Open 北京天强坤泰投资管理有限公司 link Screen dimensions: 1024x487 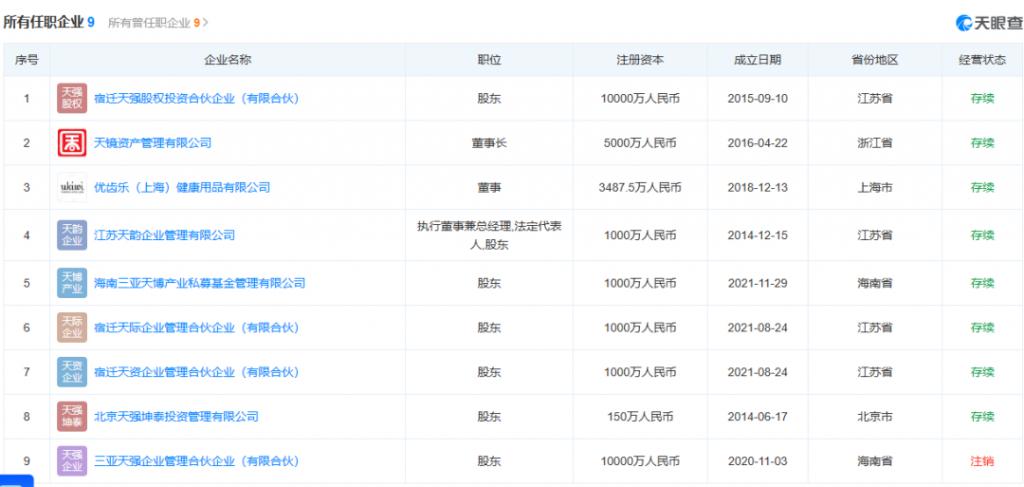(x=176, y=416)
